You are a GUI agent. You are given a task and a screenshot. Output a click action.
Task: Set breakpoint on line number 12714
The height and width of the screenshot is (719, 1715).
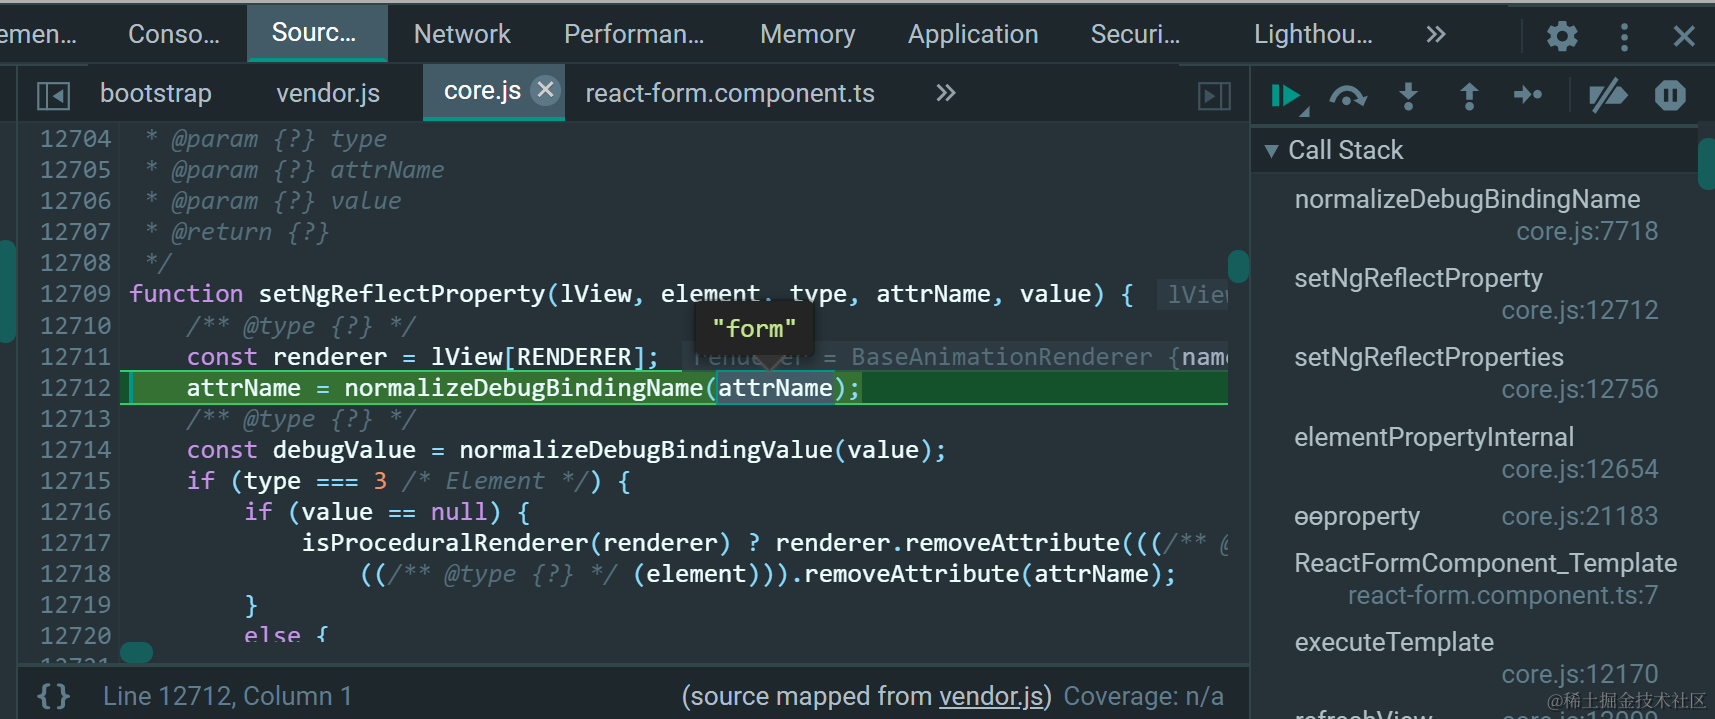pos(75,450)
